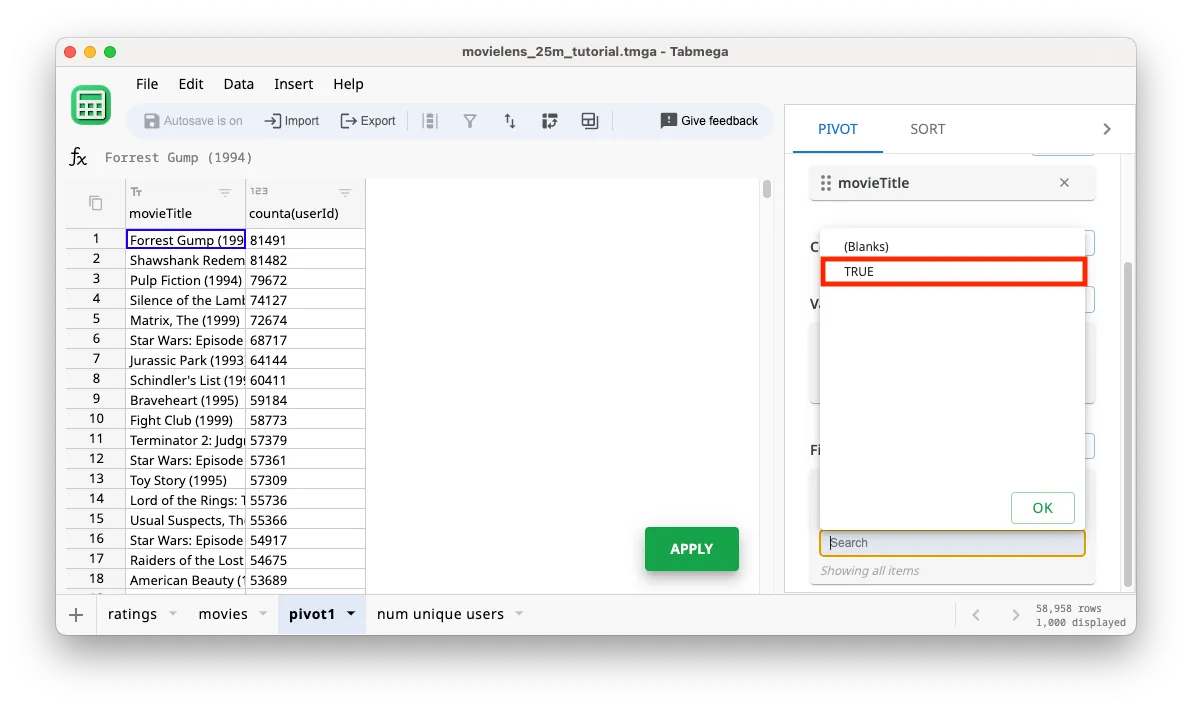
Task: Open the column summary toolbar icon
Action: click(430, 120)
